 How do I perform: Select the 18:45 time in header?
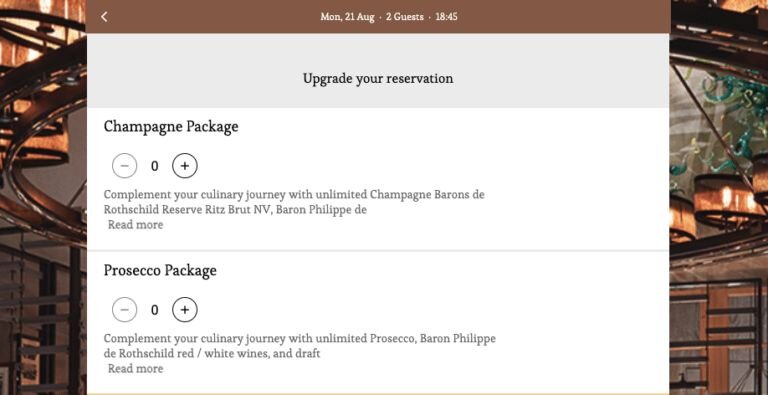(x=446, y=17)
